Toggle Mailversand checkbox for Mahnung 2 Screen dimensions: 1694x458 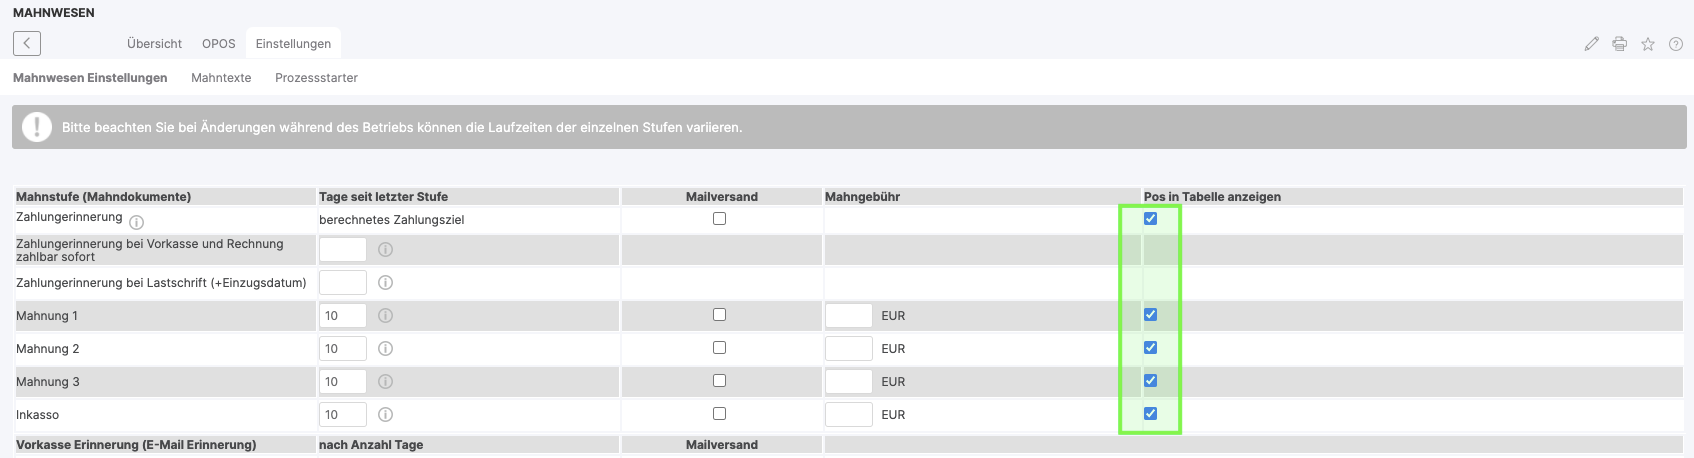[720, 348]
